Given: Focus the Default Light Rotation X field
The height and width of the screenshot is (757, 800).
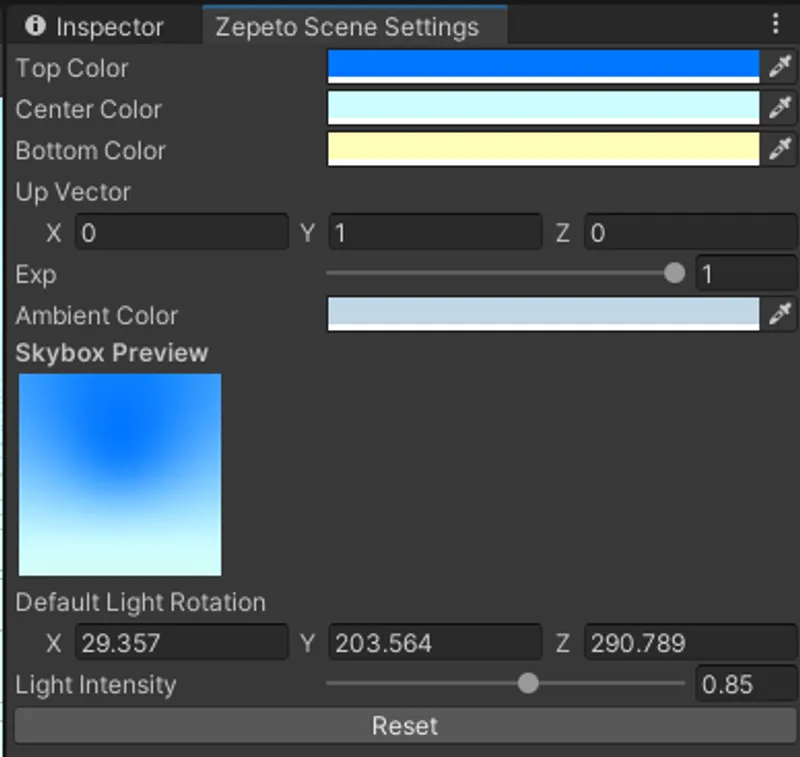Looking at the screenshot, I should (181, 643).
